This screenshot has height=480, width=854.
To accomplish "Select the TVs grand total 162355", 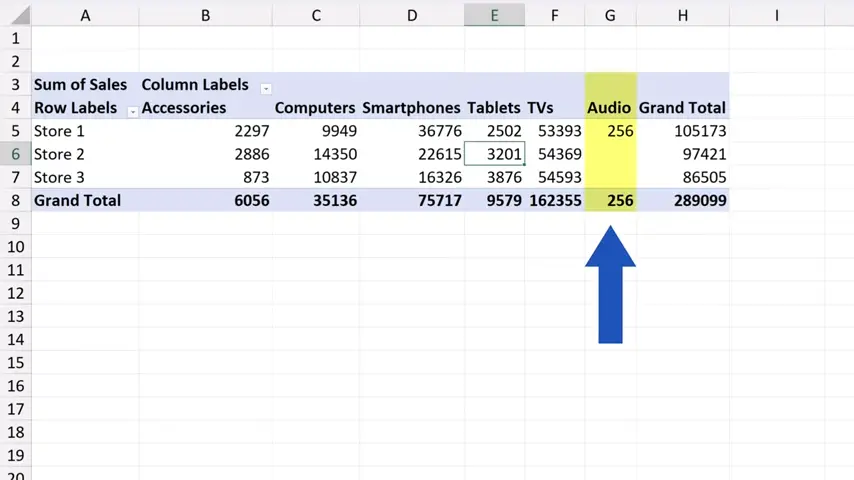I will 555,200.
